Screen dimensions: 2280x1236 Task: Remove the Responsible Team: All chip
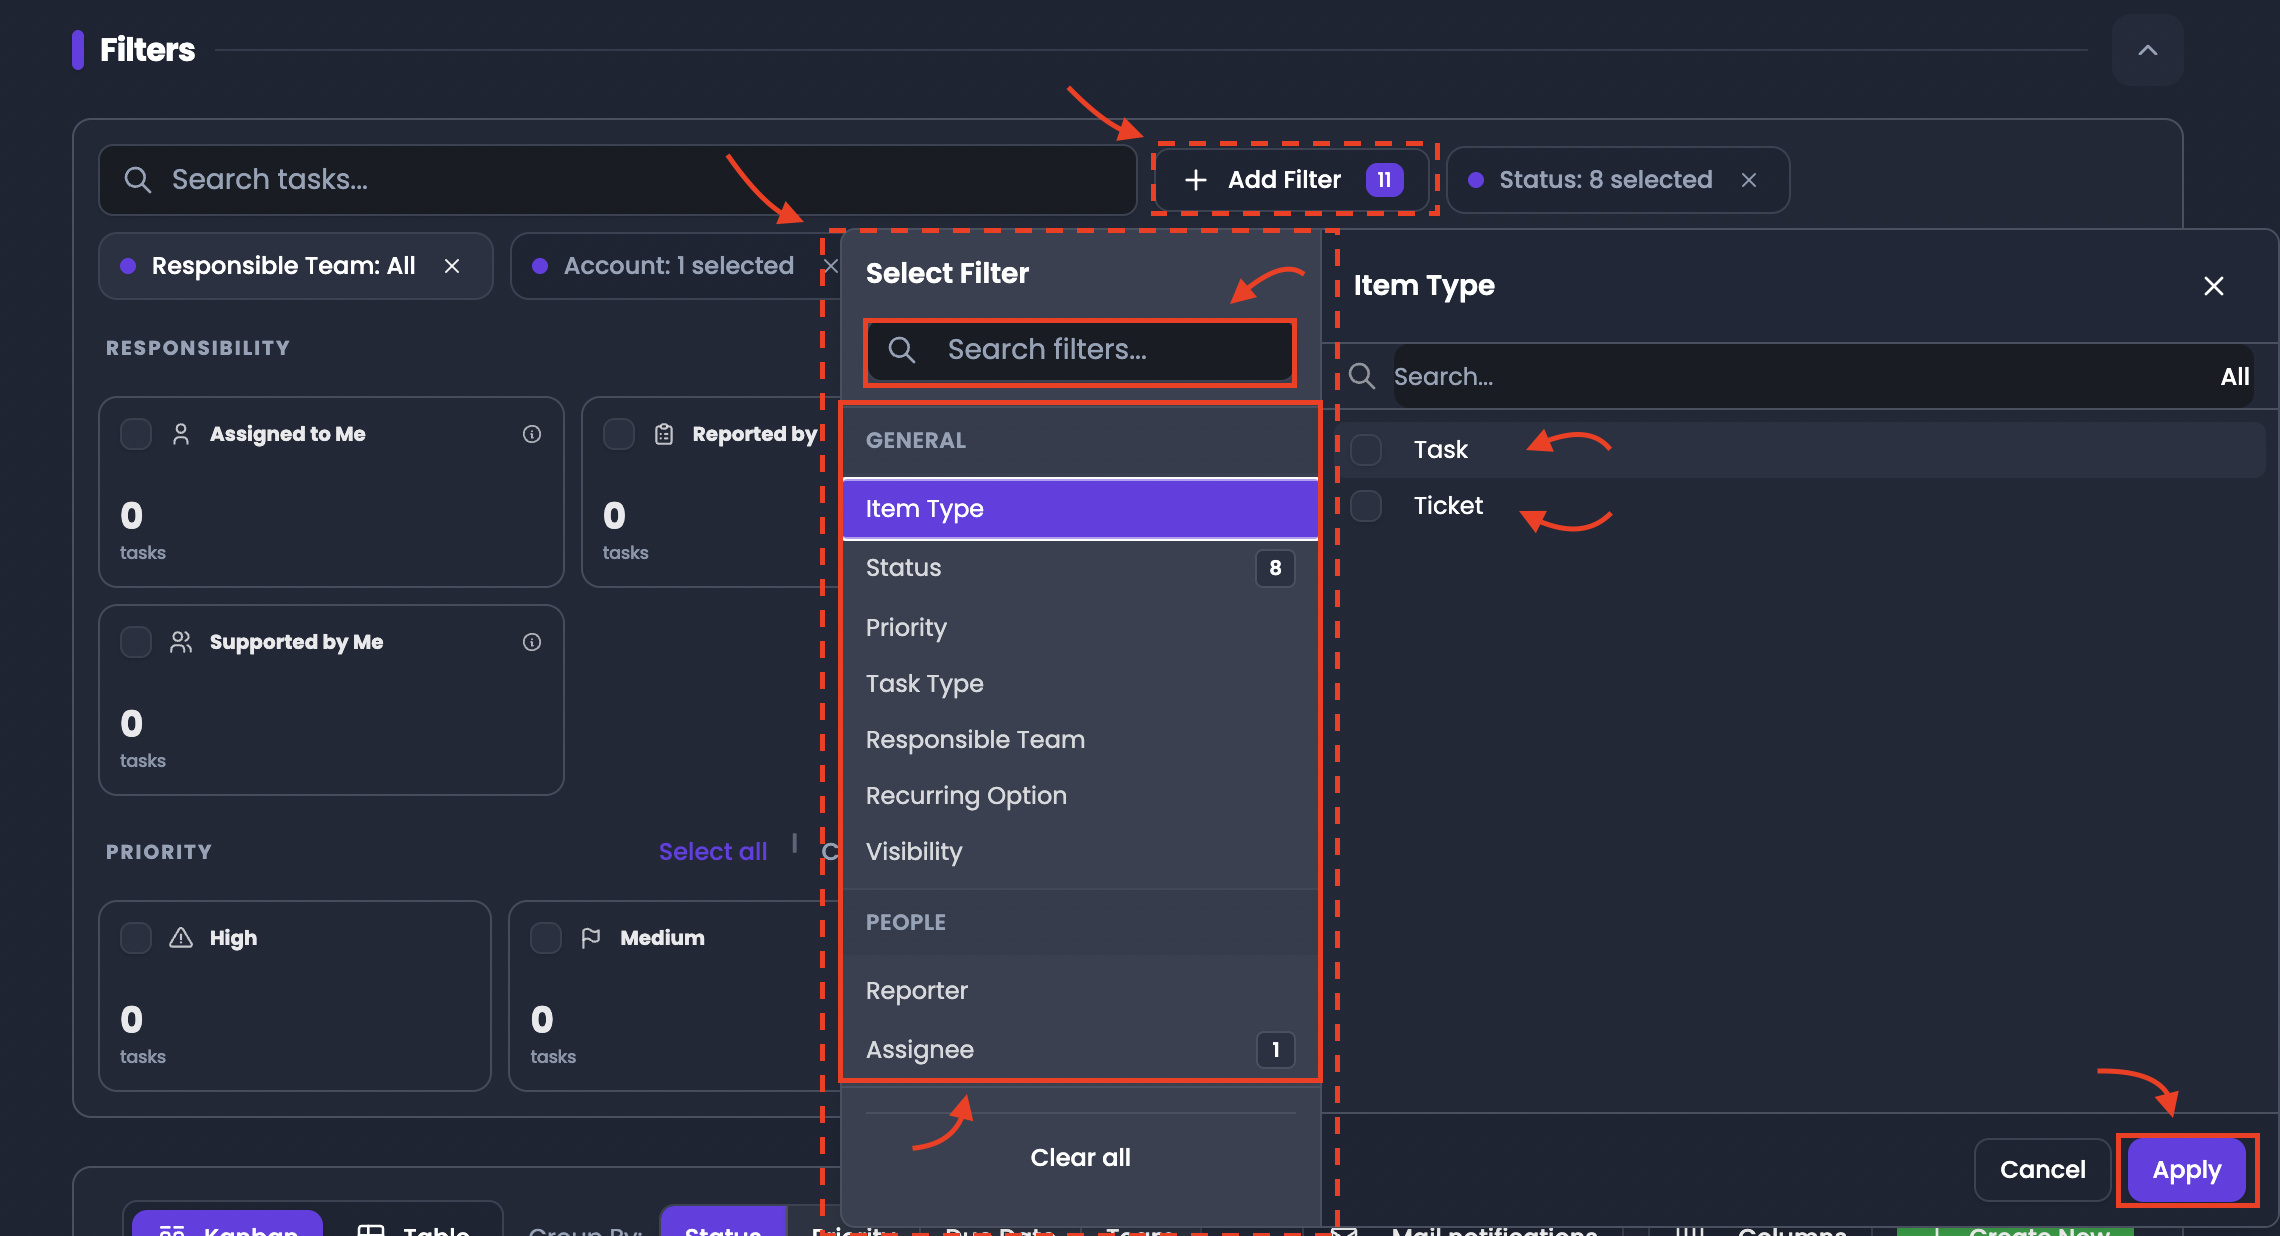click(x=452, y=266)
